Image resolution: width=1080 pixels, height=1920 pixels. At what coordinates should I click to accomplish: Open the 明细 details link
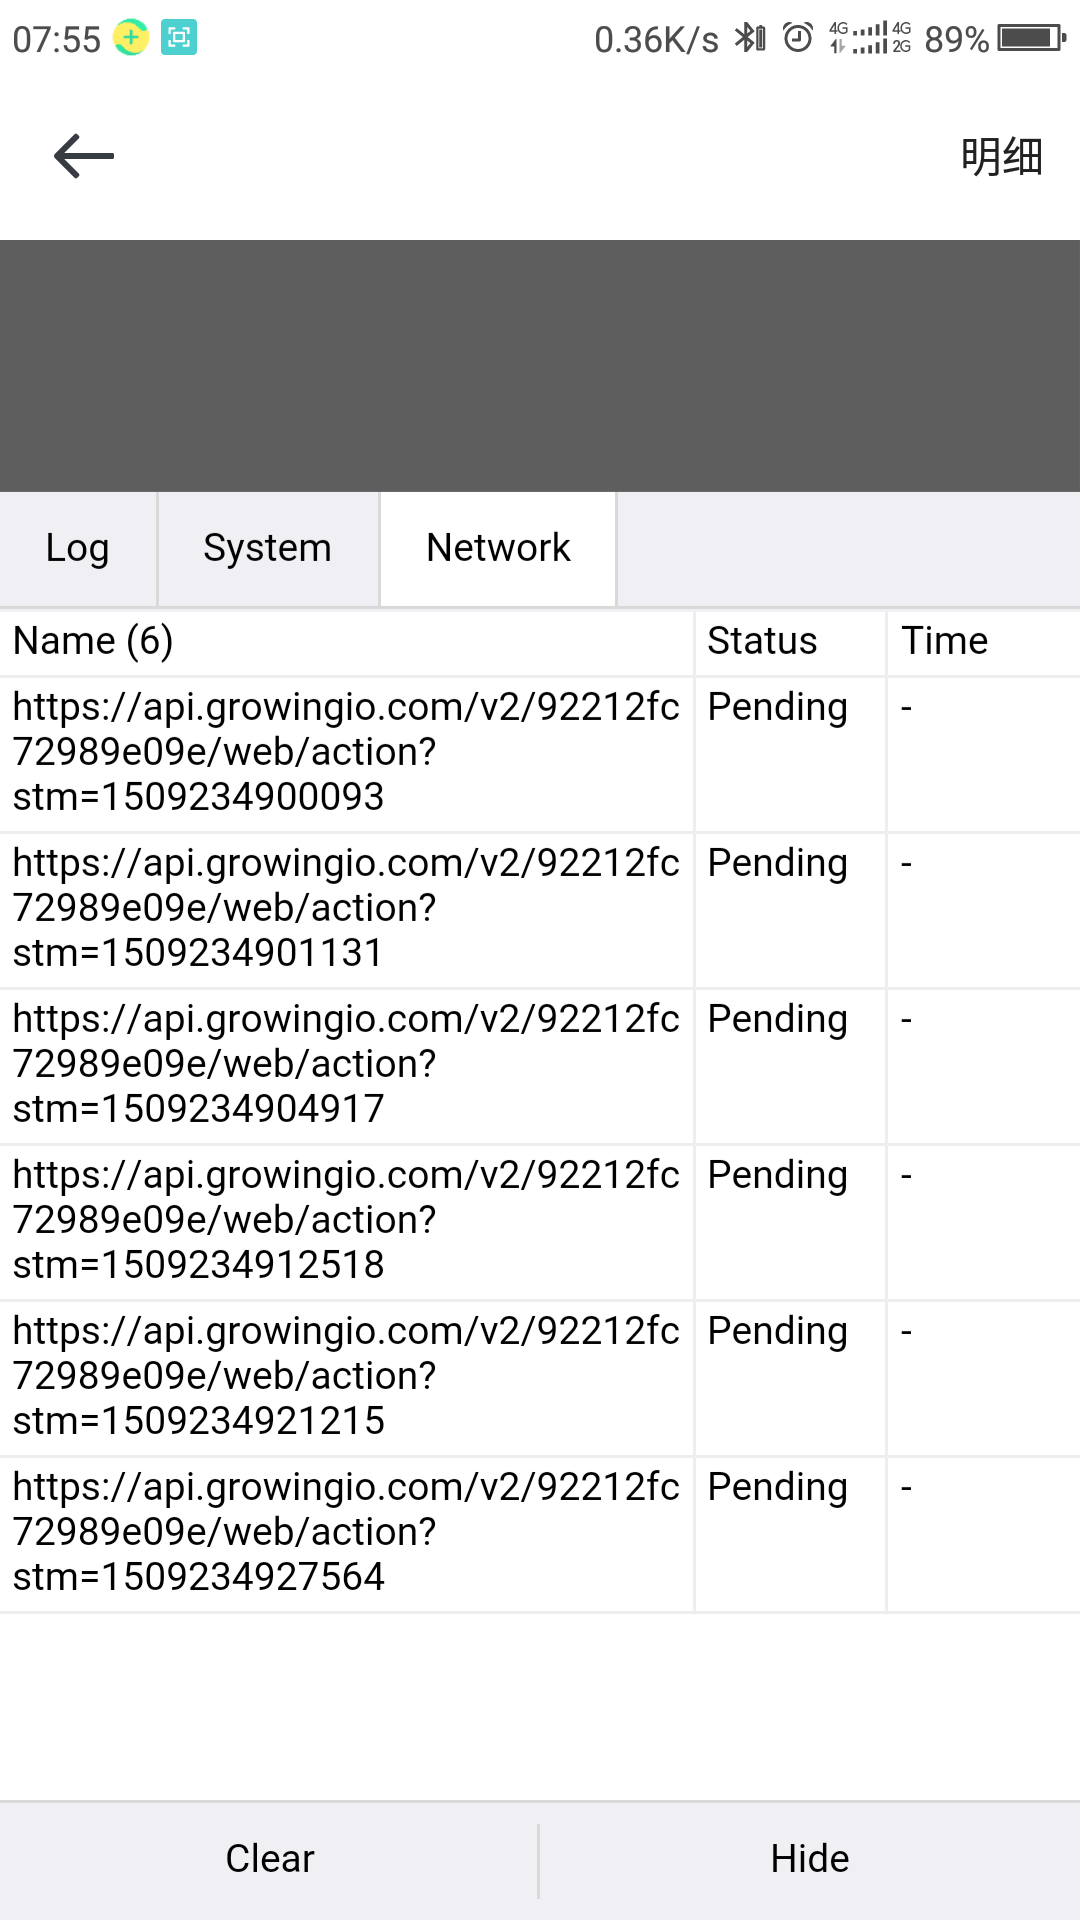coord(1001,157)
